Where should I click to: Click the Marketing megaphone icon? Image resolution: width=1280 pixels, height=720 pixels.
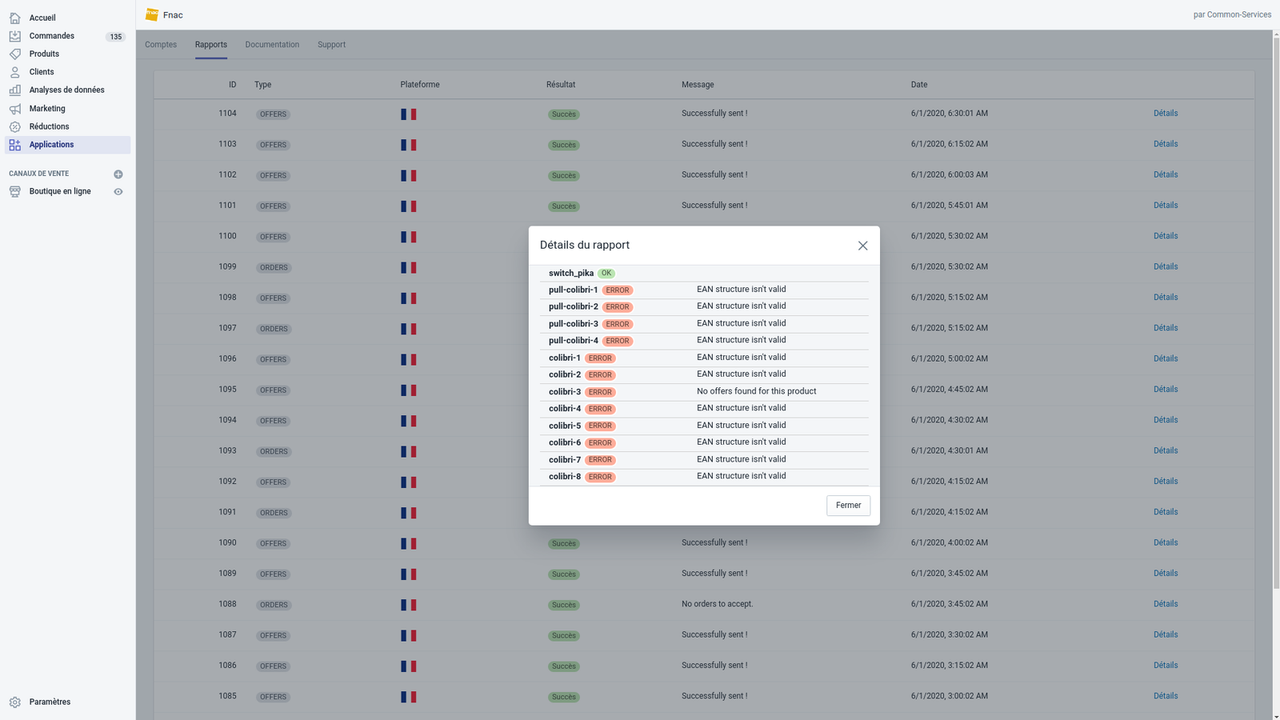15,108
